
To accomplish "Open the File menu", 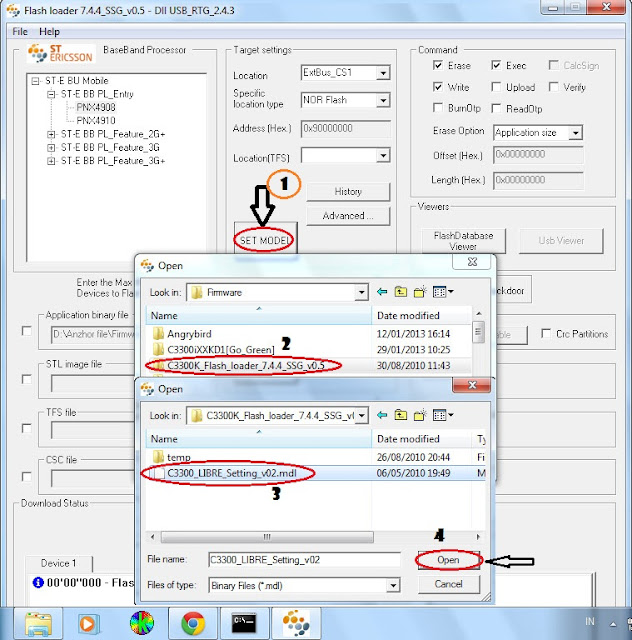I will [20, 32].
